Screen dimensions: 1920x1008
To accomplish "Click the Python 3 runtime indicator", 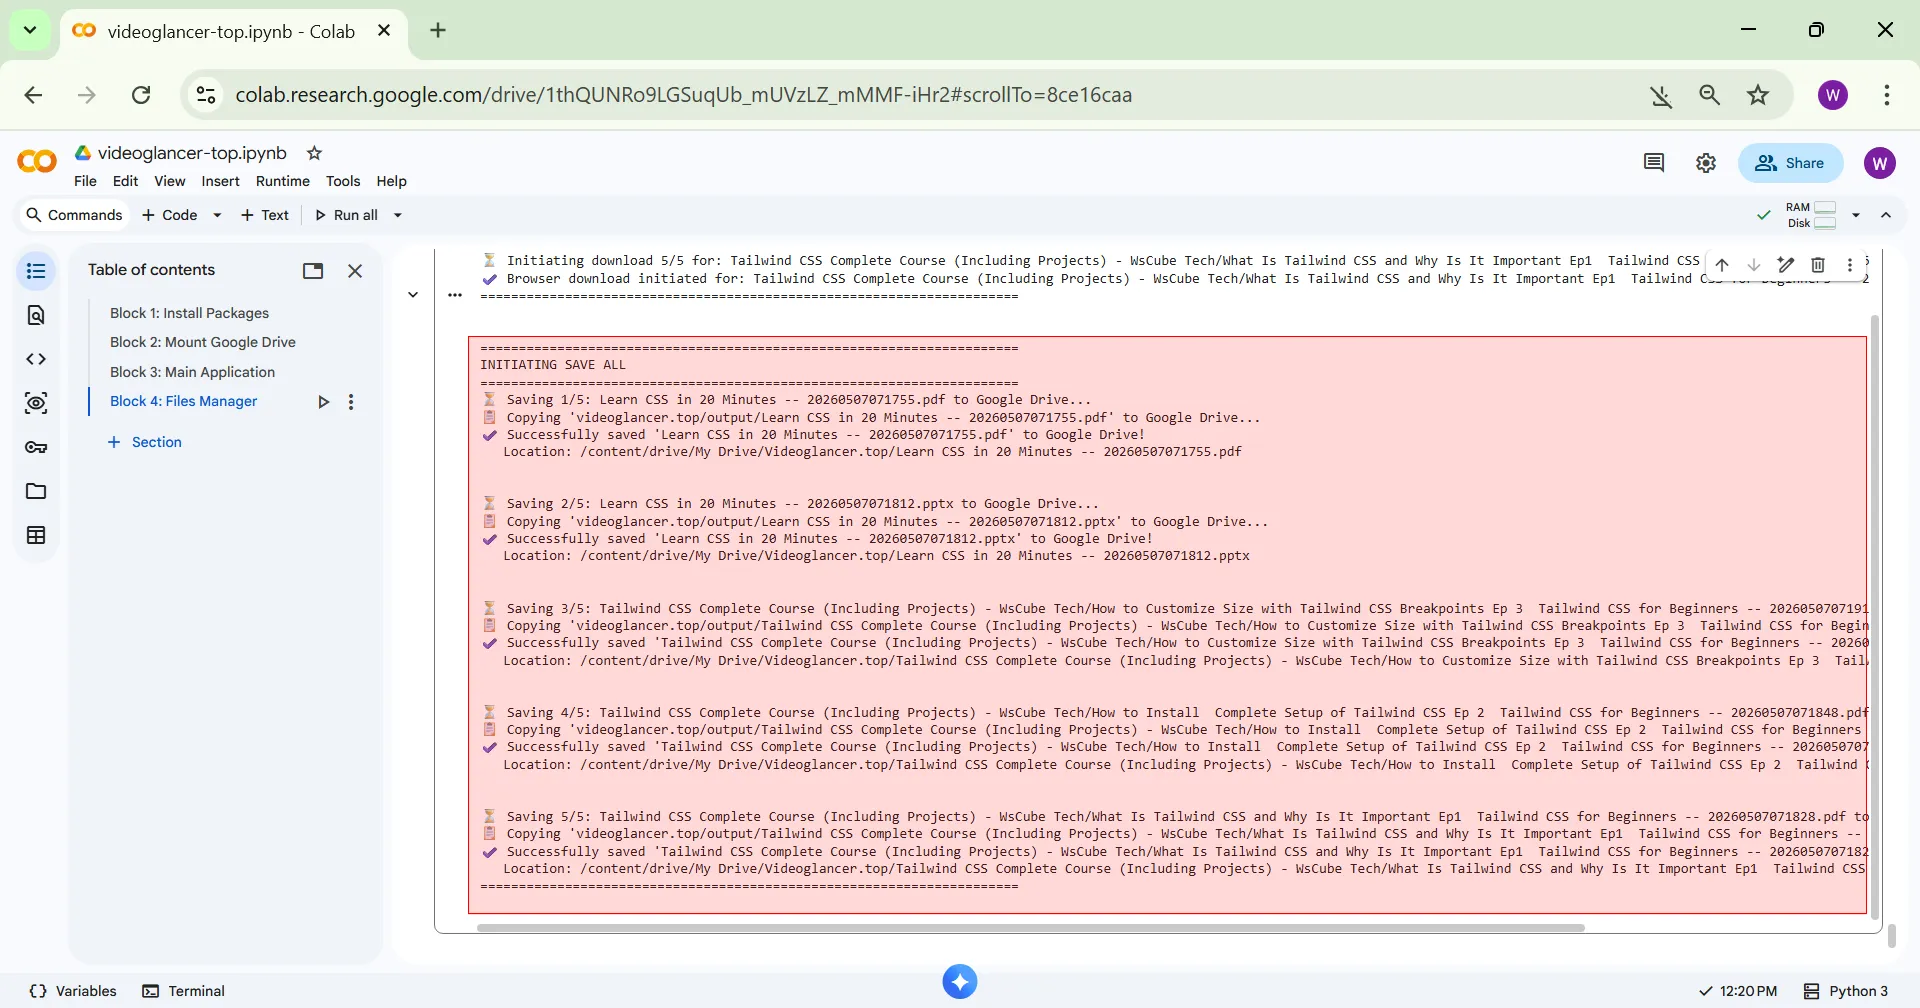I will click(x=1846, y=991).
